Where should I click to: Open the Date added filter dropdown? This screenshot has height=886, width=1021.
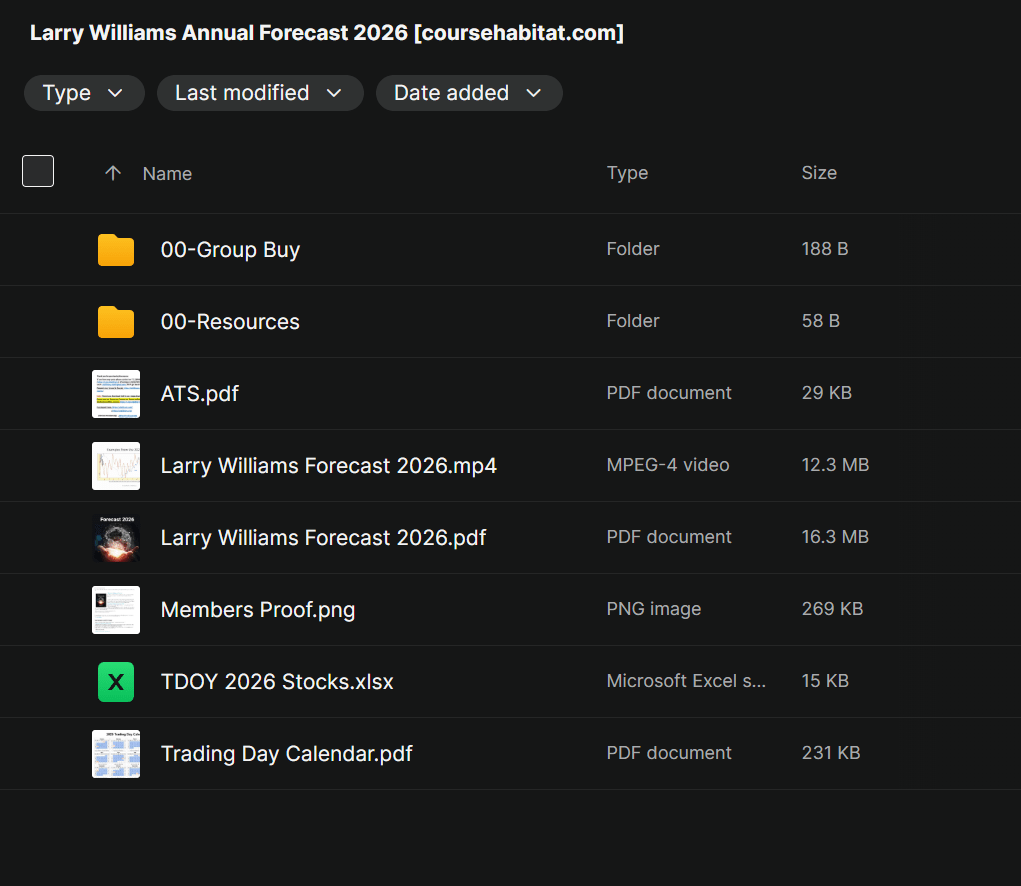click(x=468, y=92)
